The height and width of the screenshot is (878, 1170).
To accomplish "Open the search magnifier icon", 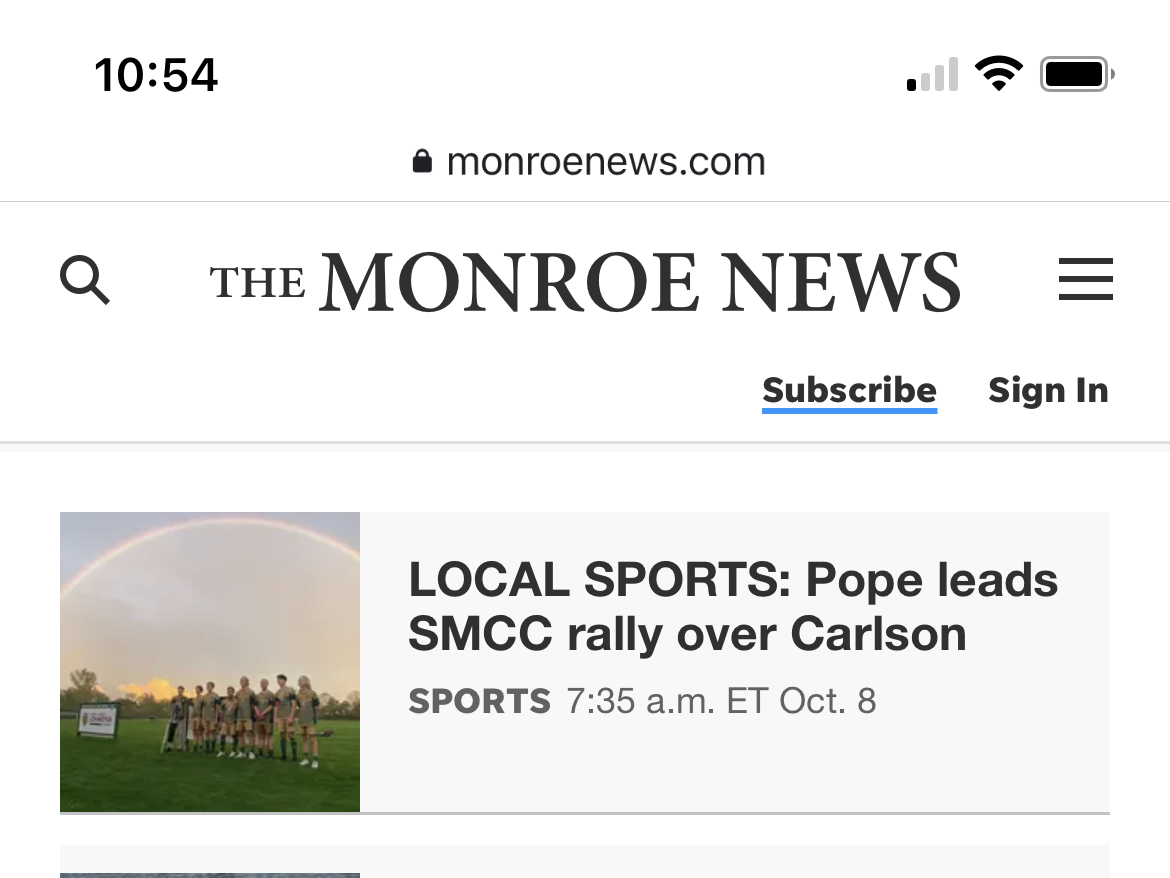I will click(85, 280).
